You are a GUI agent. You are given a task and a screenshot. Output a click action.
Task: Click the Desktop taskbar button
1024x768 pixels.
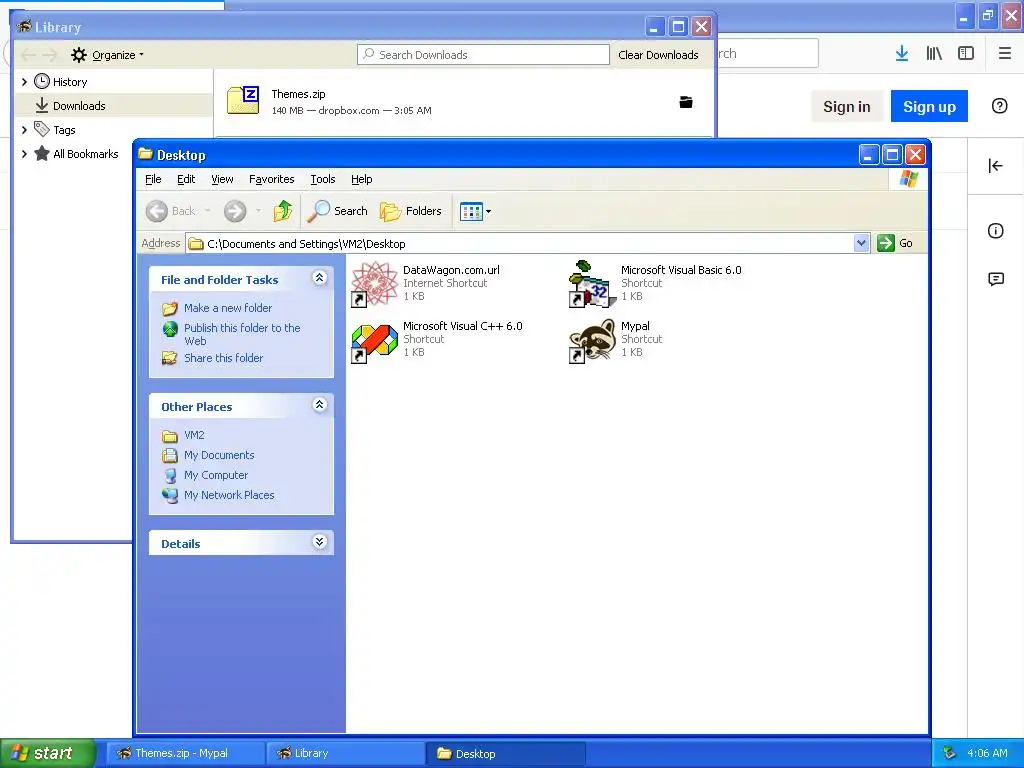click(x=505, y=753)
